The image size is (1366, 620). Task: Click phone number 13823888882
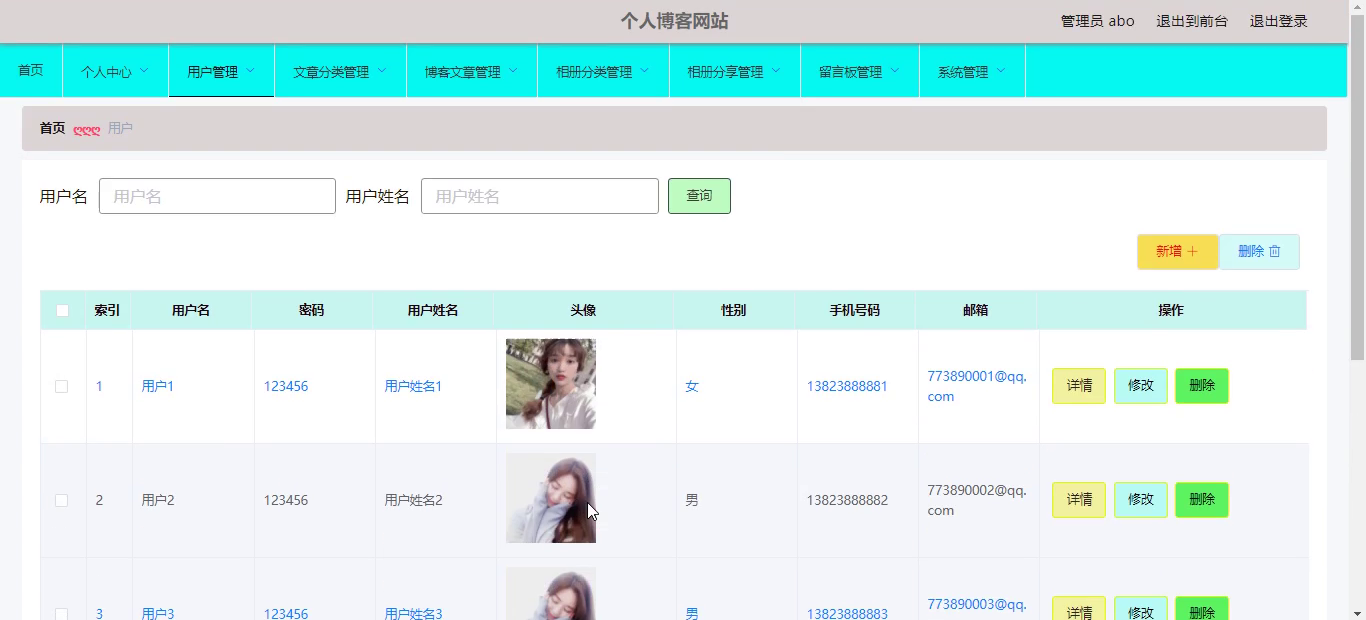tap(847, 500)
